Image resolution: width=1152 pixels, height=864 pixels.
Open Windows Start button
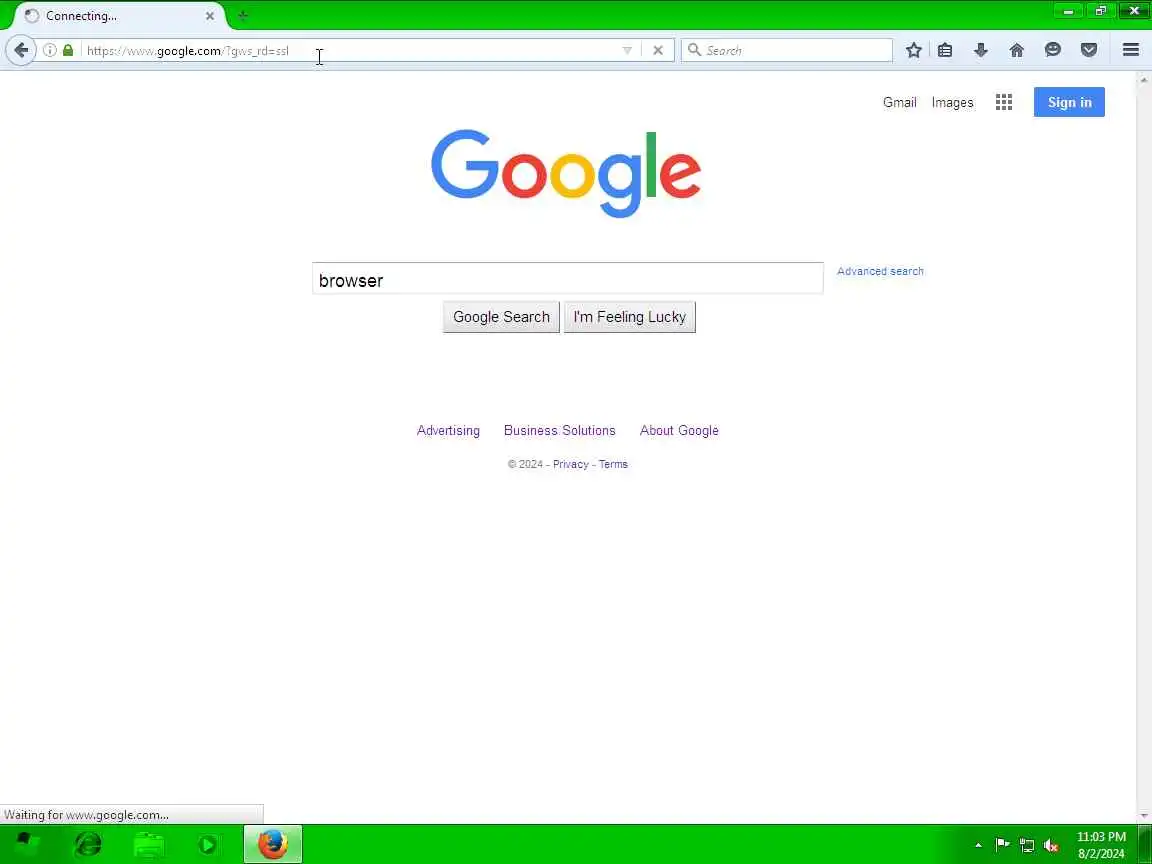27,844
